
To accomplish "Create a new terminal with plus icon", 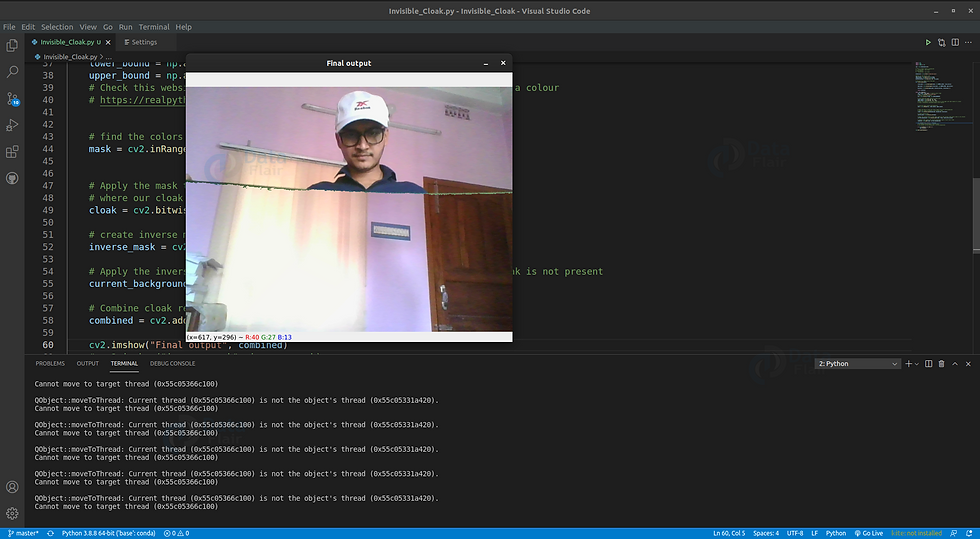I will 908,363.
